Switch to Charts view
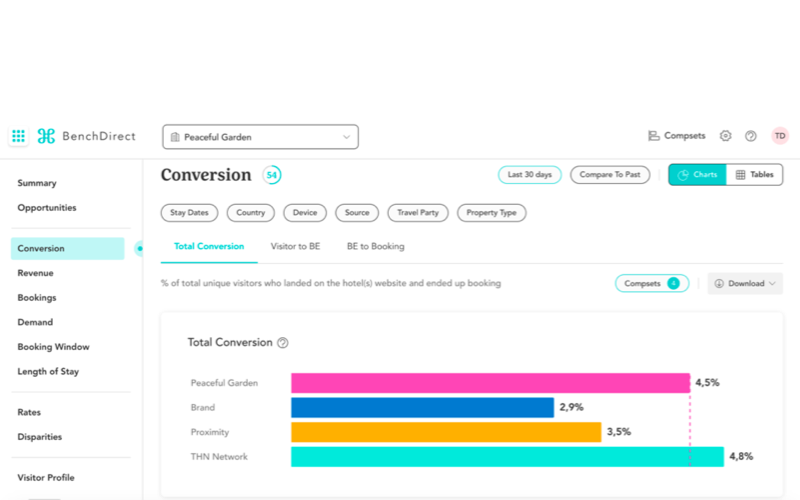 pos(697,175)
